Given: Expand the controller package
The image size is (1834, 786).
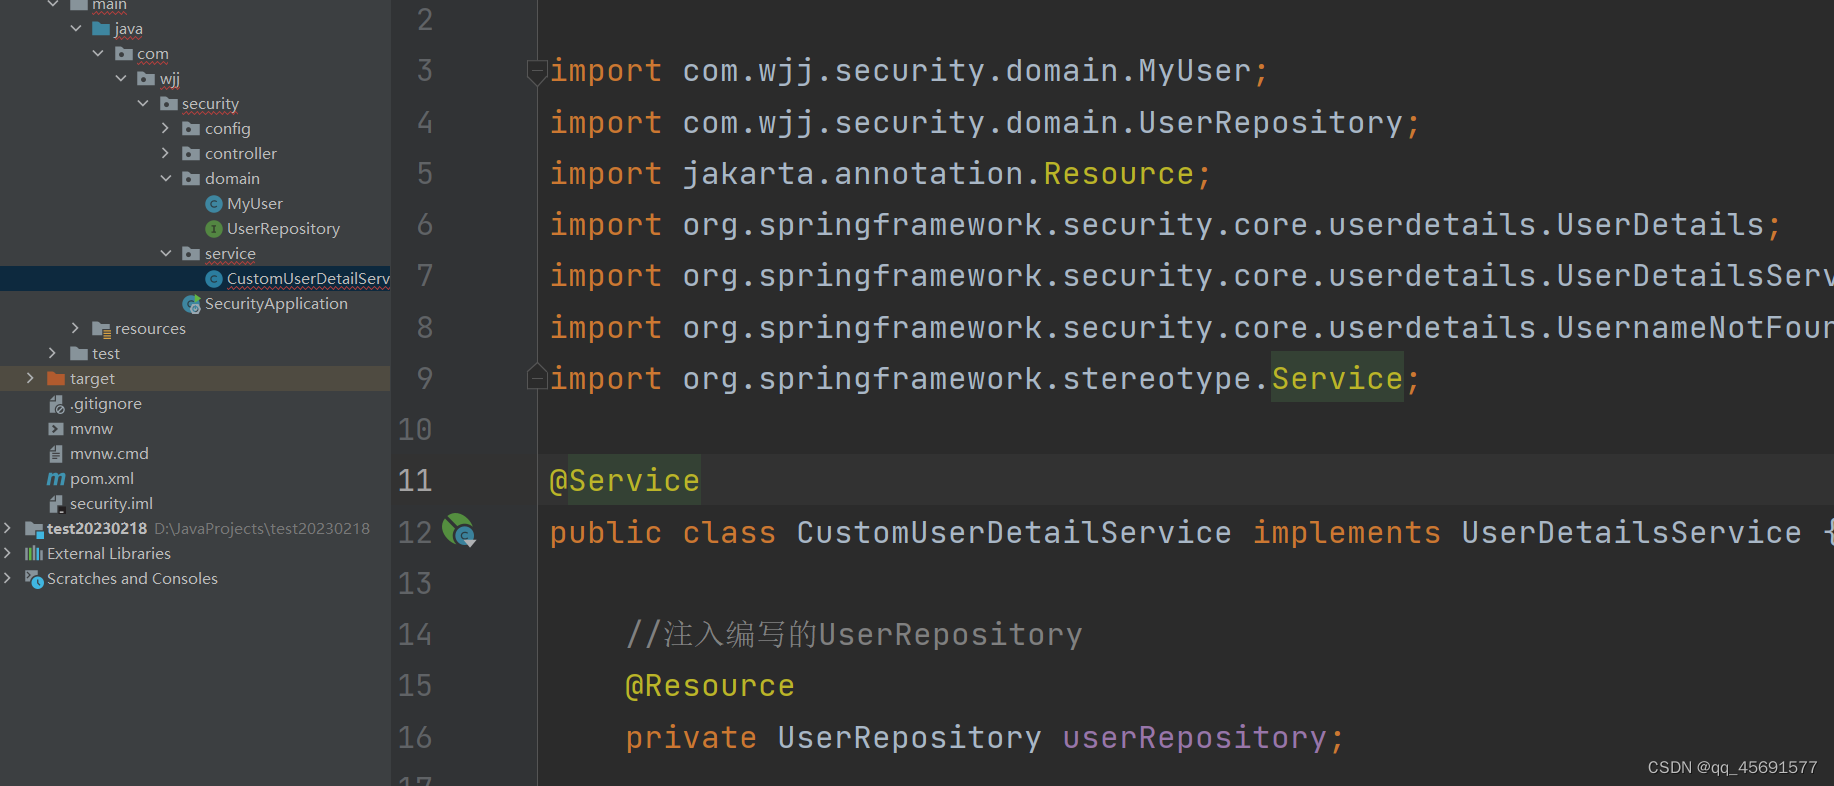Looking at the screenshot, I should [x=166, y=153].
